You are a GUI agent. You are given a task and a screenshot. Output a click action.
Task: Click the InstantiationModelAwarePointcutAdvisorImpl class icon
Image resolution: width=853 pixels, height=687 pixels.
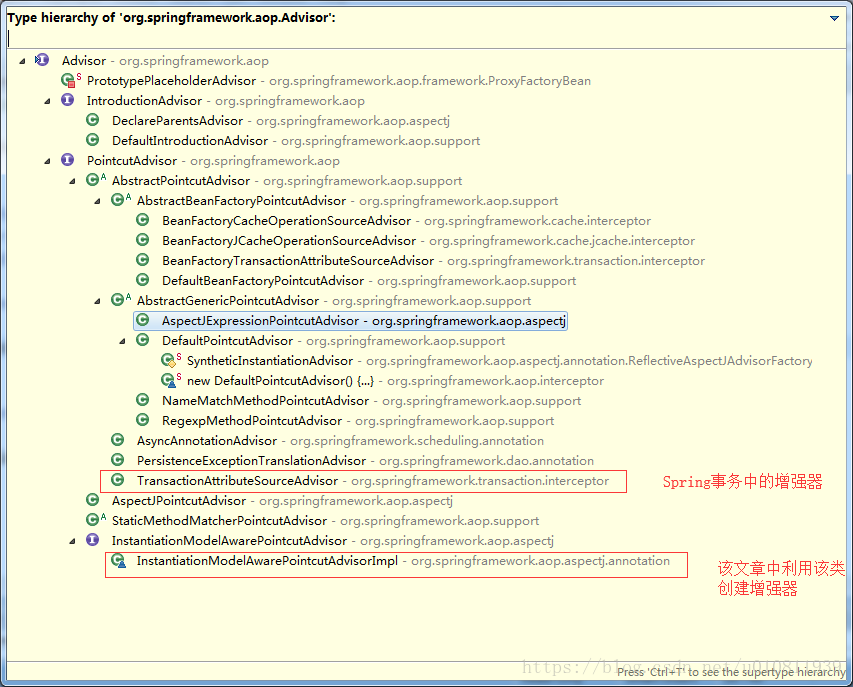119,560
